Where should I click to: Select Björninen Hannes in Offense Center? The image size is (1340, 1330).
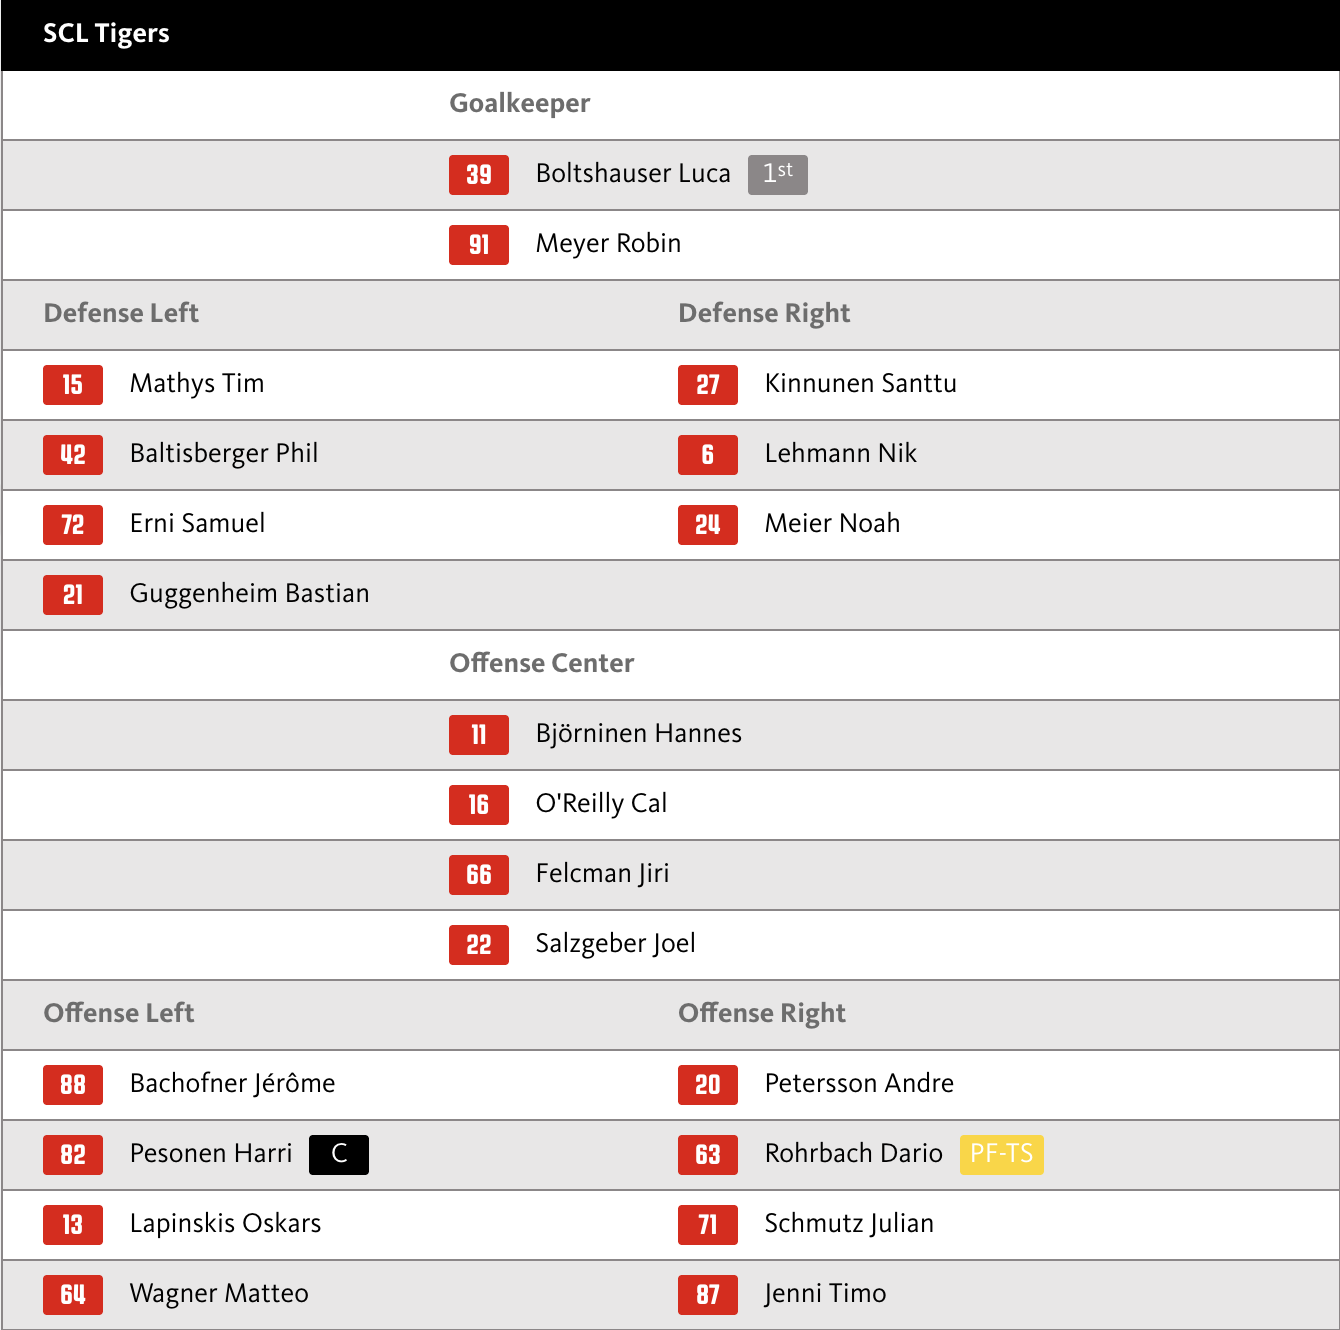pos(638,734)
